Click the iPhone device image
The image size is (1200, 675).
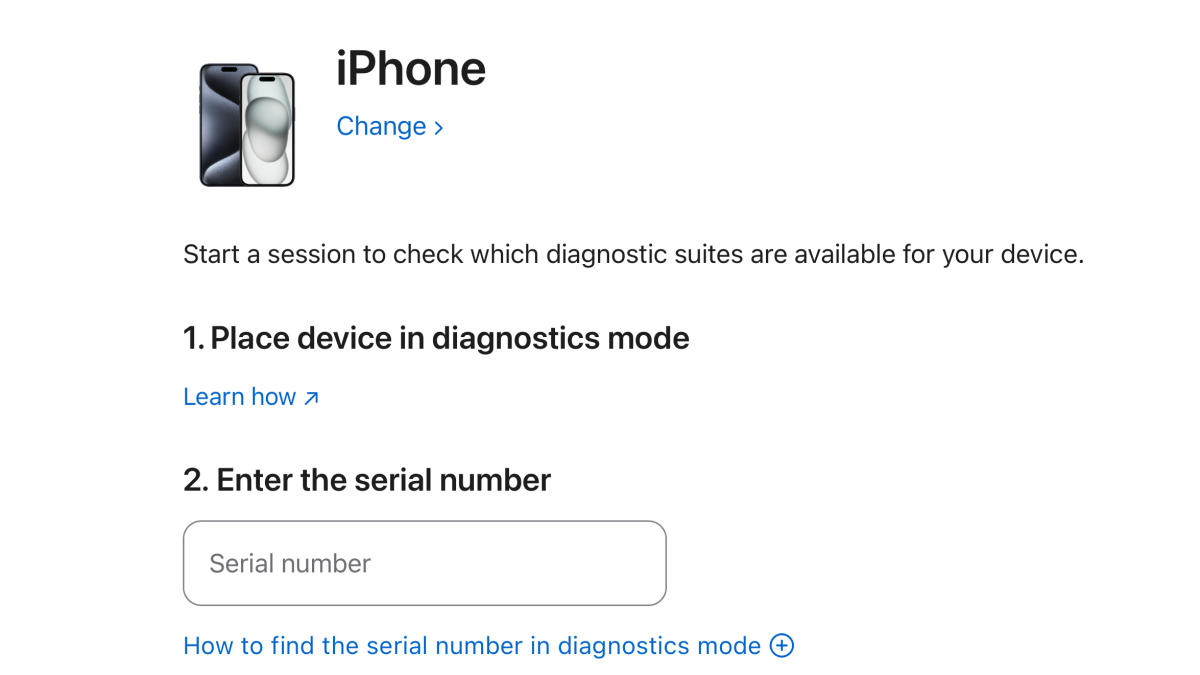coord(247,125)
